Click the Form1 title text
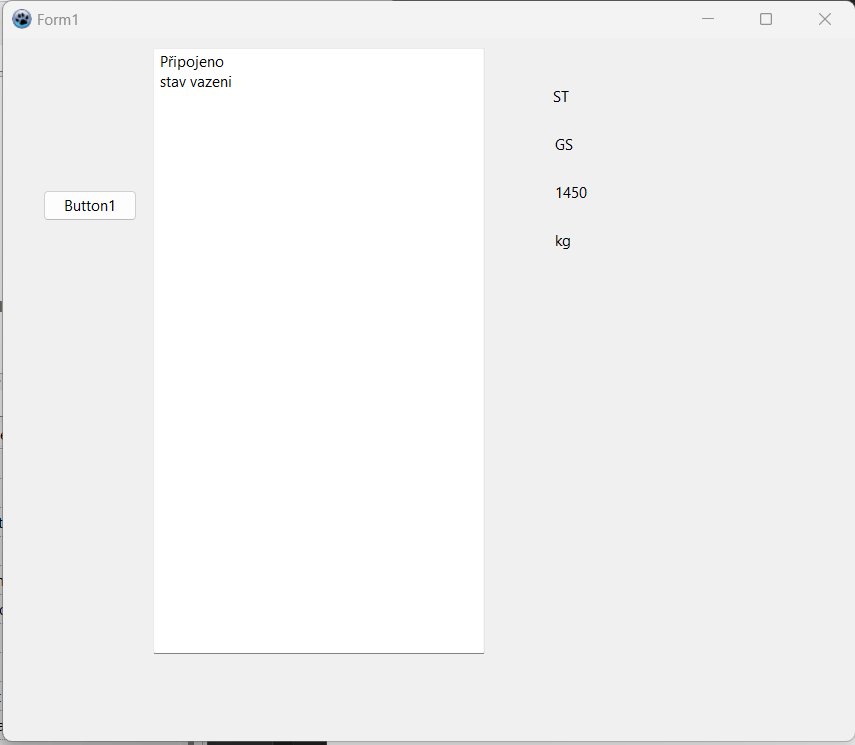The image size is (855, 745). (58, 20)
